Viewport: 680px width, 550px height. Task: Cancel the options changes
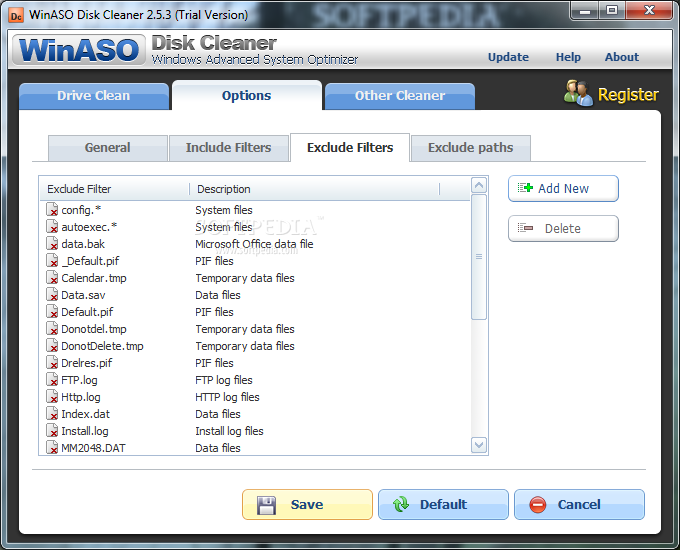coord(579,504)
